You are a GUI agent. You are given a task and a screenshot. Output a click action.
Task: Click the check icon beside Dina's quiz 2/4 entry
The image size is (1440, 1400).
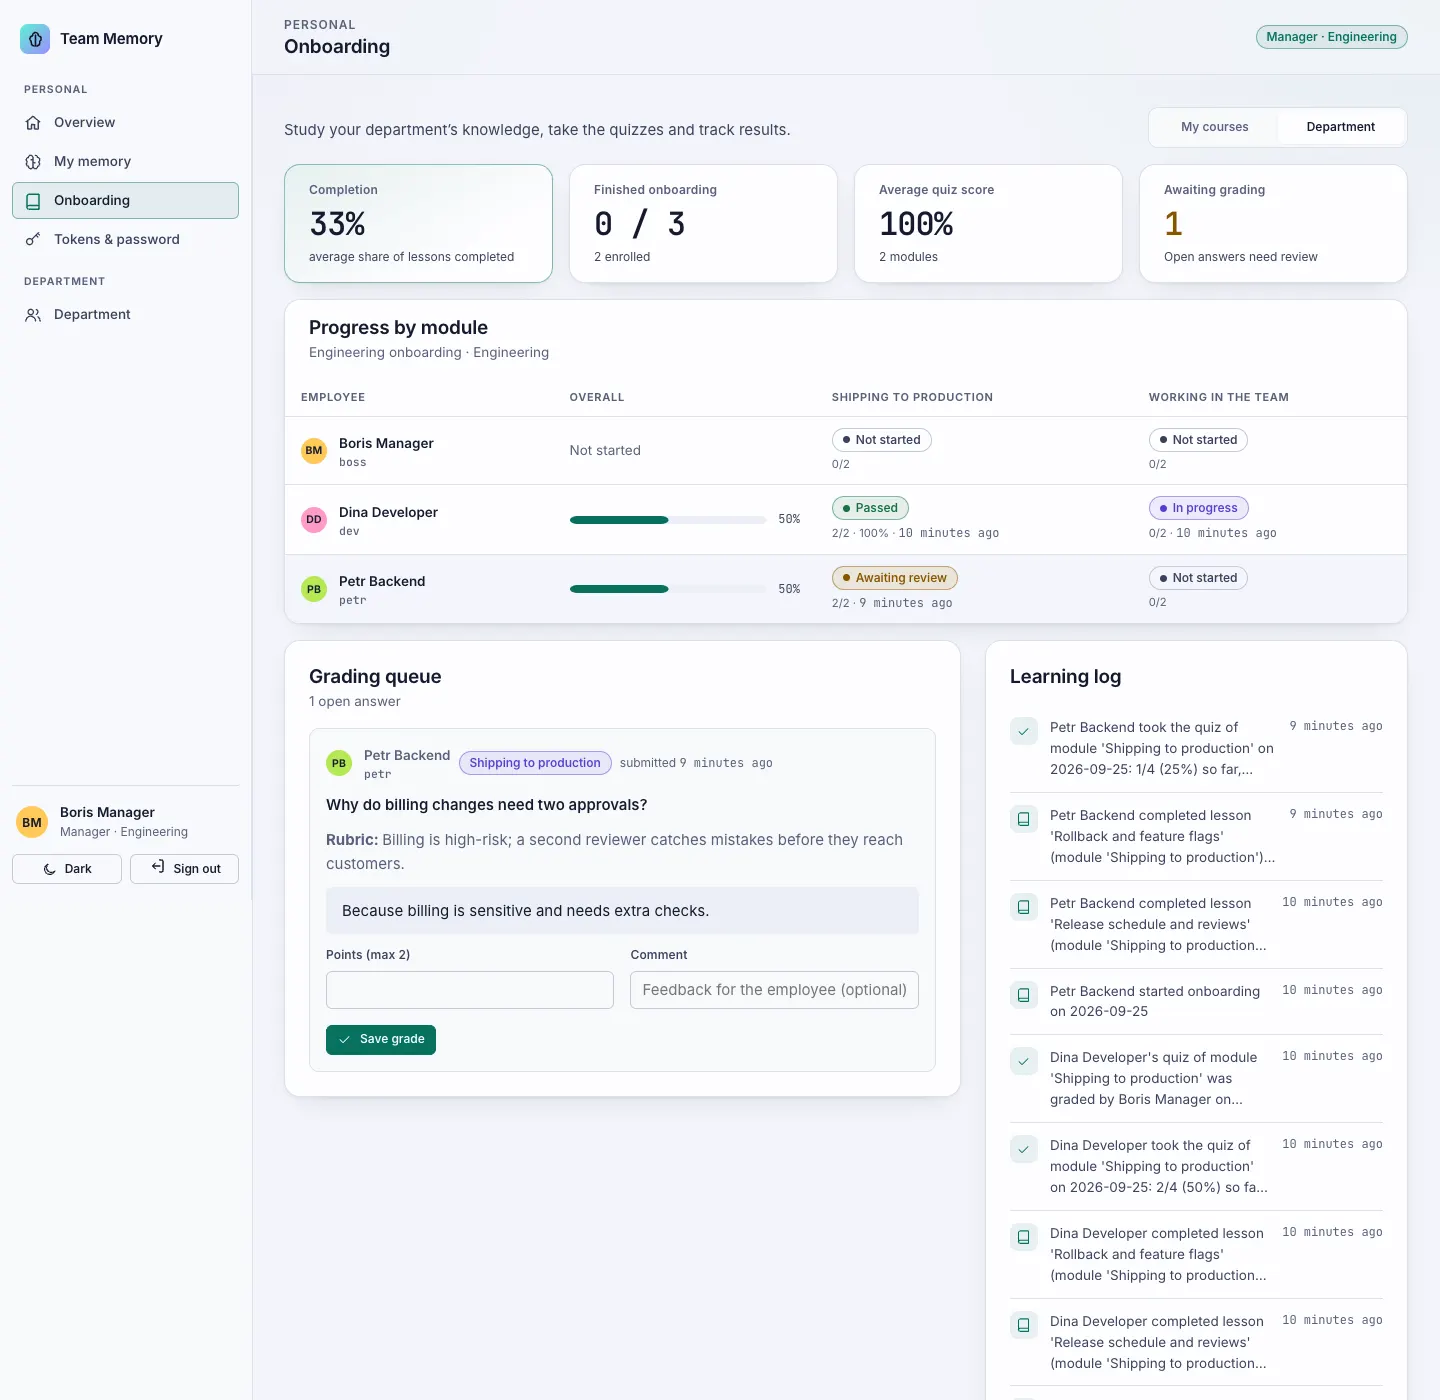[1024, 1150]
